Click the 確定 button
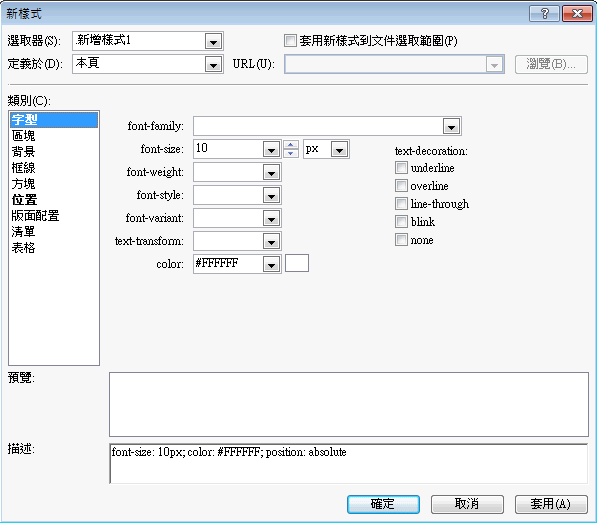The width and height of the screenshot is (597, 523). pyautogui.click(x=383, y=504)
